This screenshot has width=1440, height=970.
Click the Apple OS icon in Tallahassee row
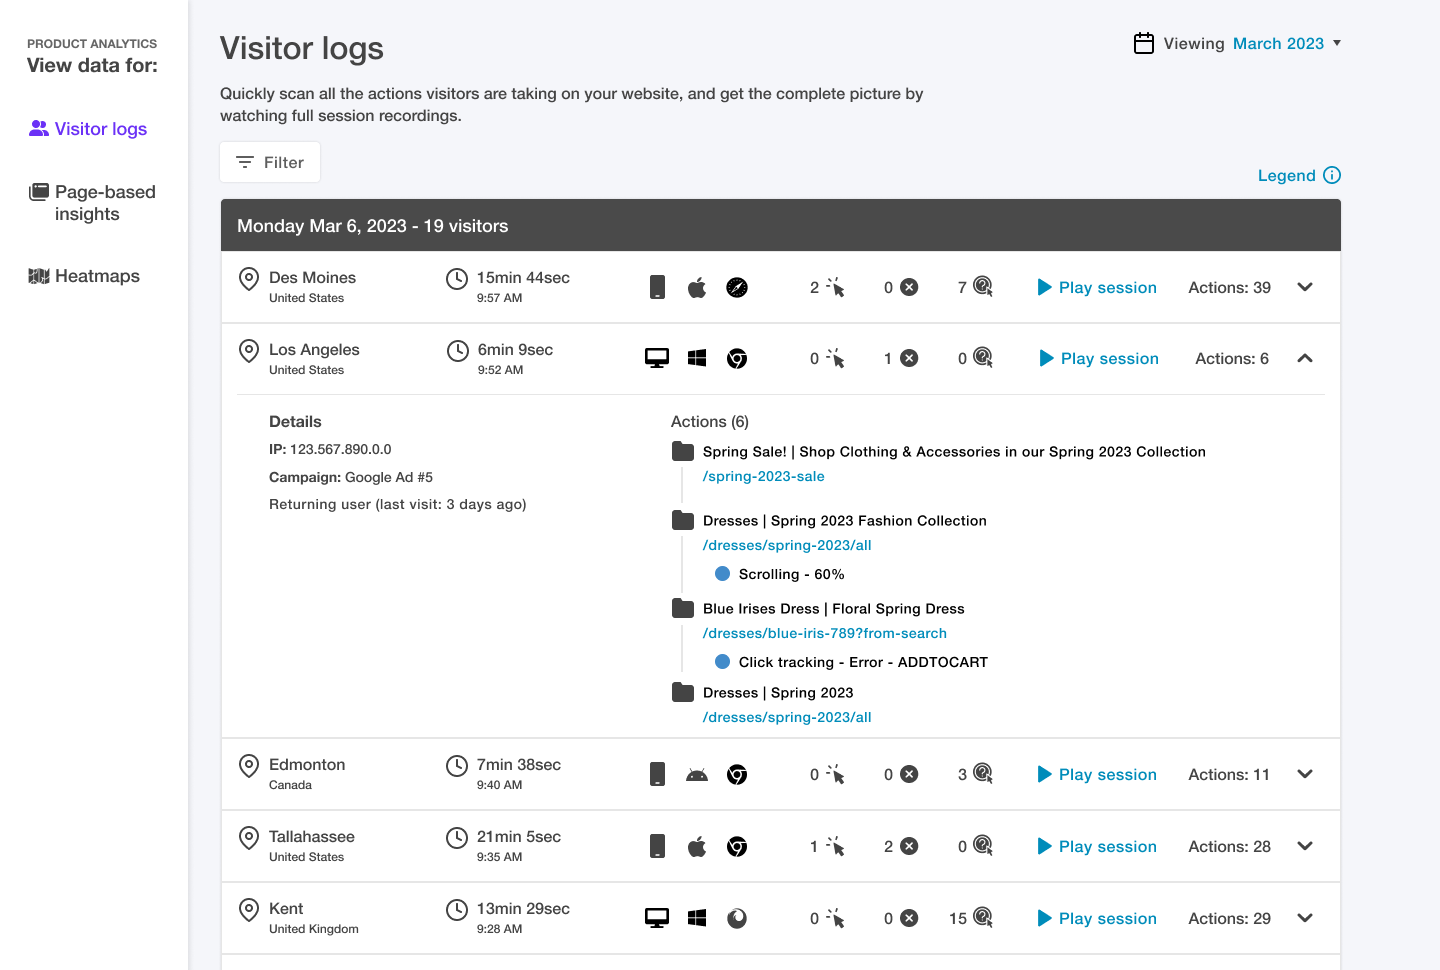pyautogui.click(x=697, y=847)
